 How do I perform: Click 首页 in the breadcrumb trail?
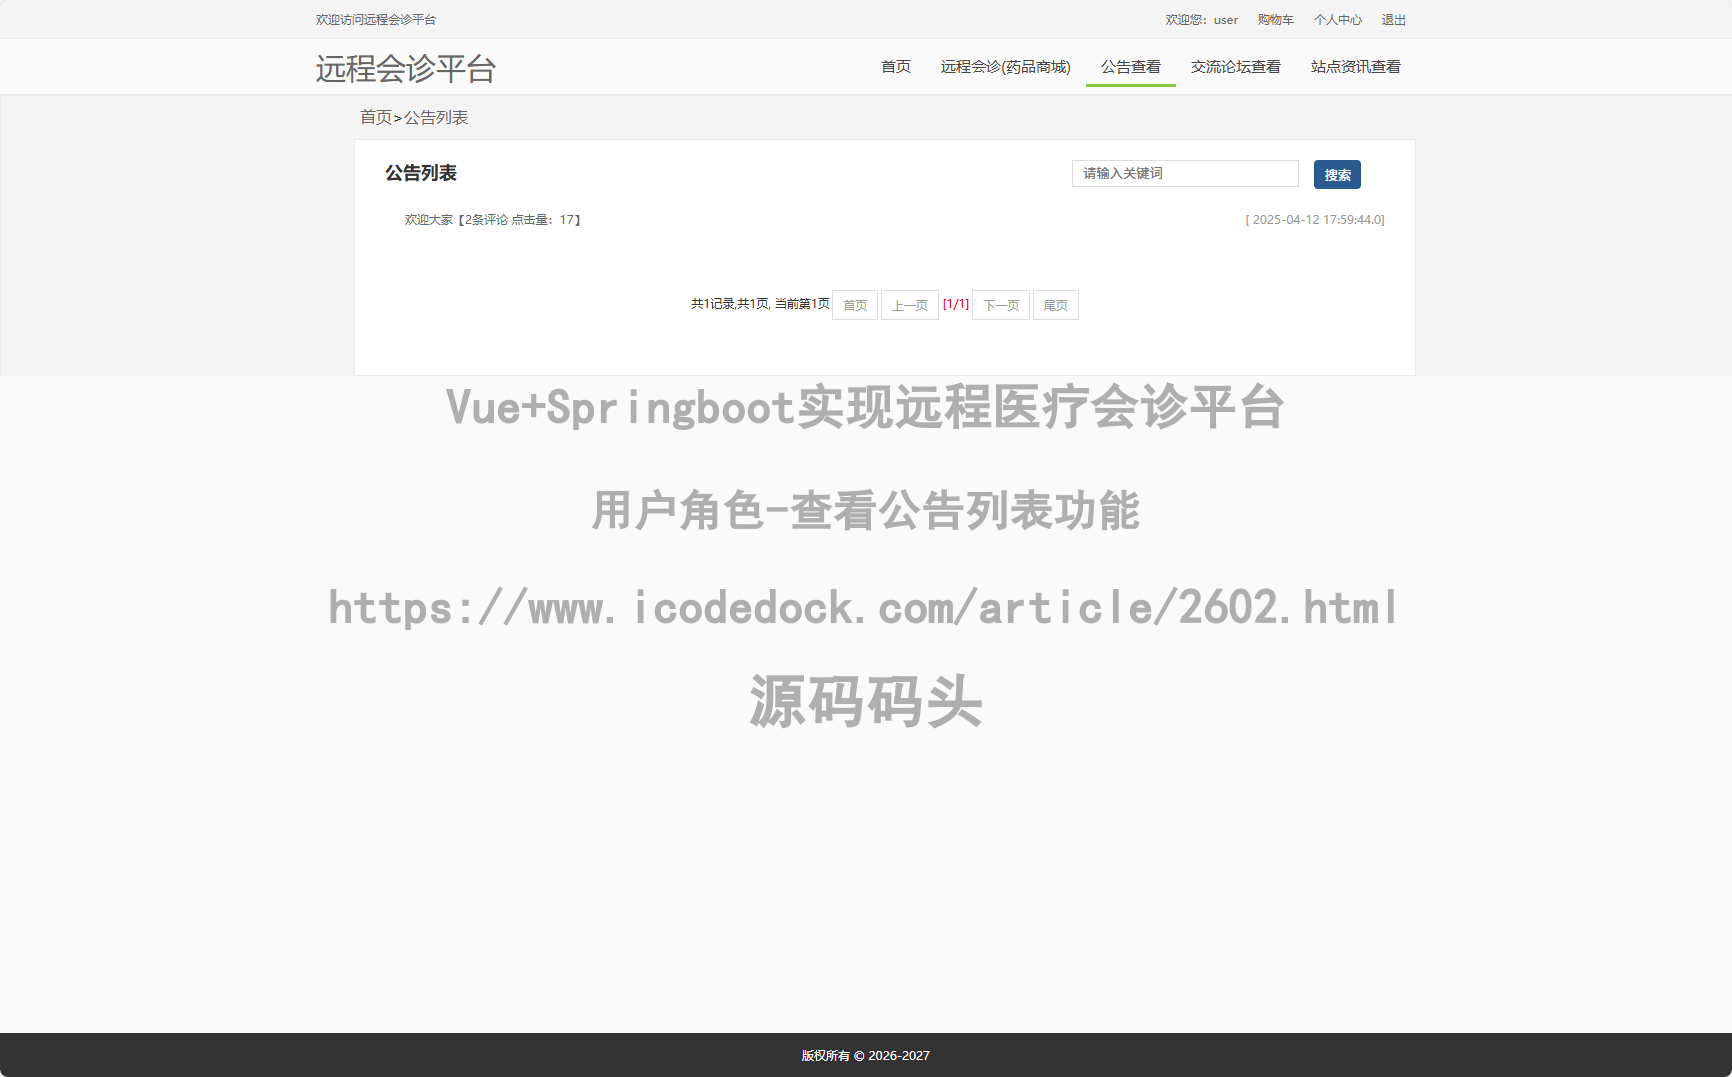(376, 117)
